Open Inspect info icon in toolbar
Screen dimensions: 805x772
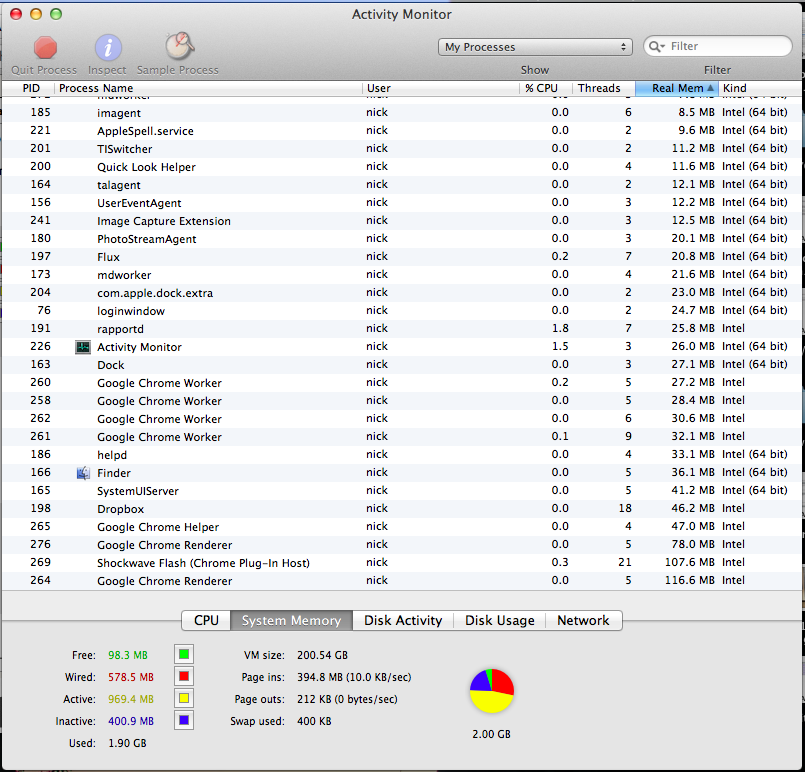(x=108, y=48)
